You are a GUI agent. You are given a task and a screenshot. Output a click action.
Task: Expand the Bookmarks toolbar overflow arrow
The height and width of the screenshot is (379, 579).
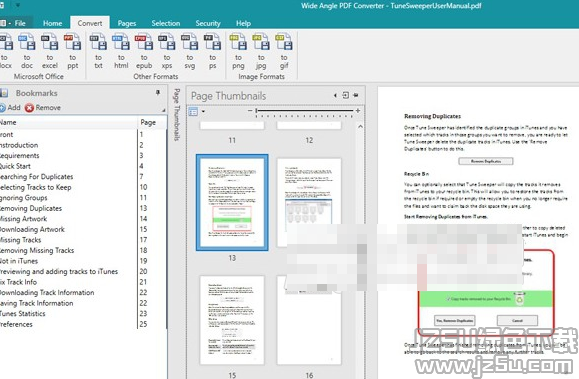coord(164,110)
